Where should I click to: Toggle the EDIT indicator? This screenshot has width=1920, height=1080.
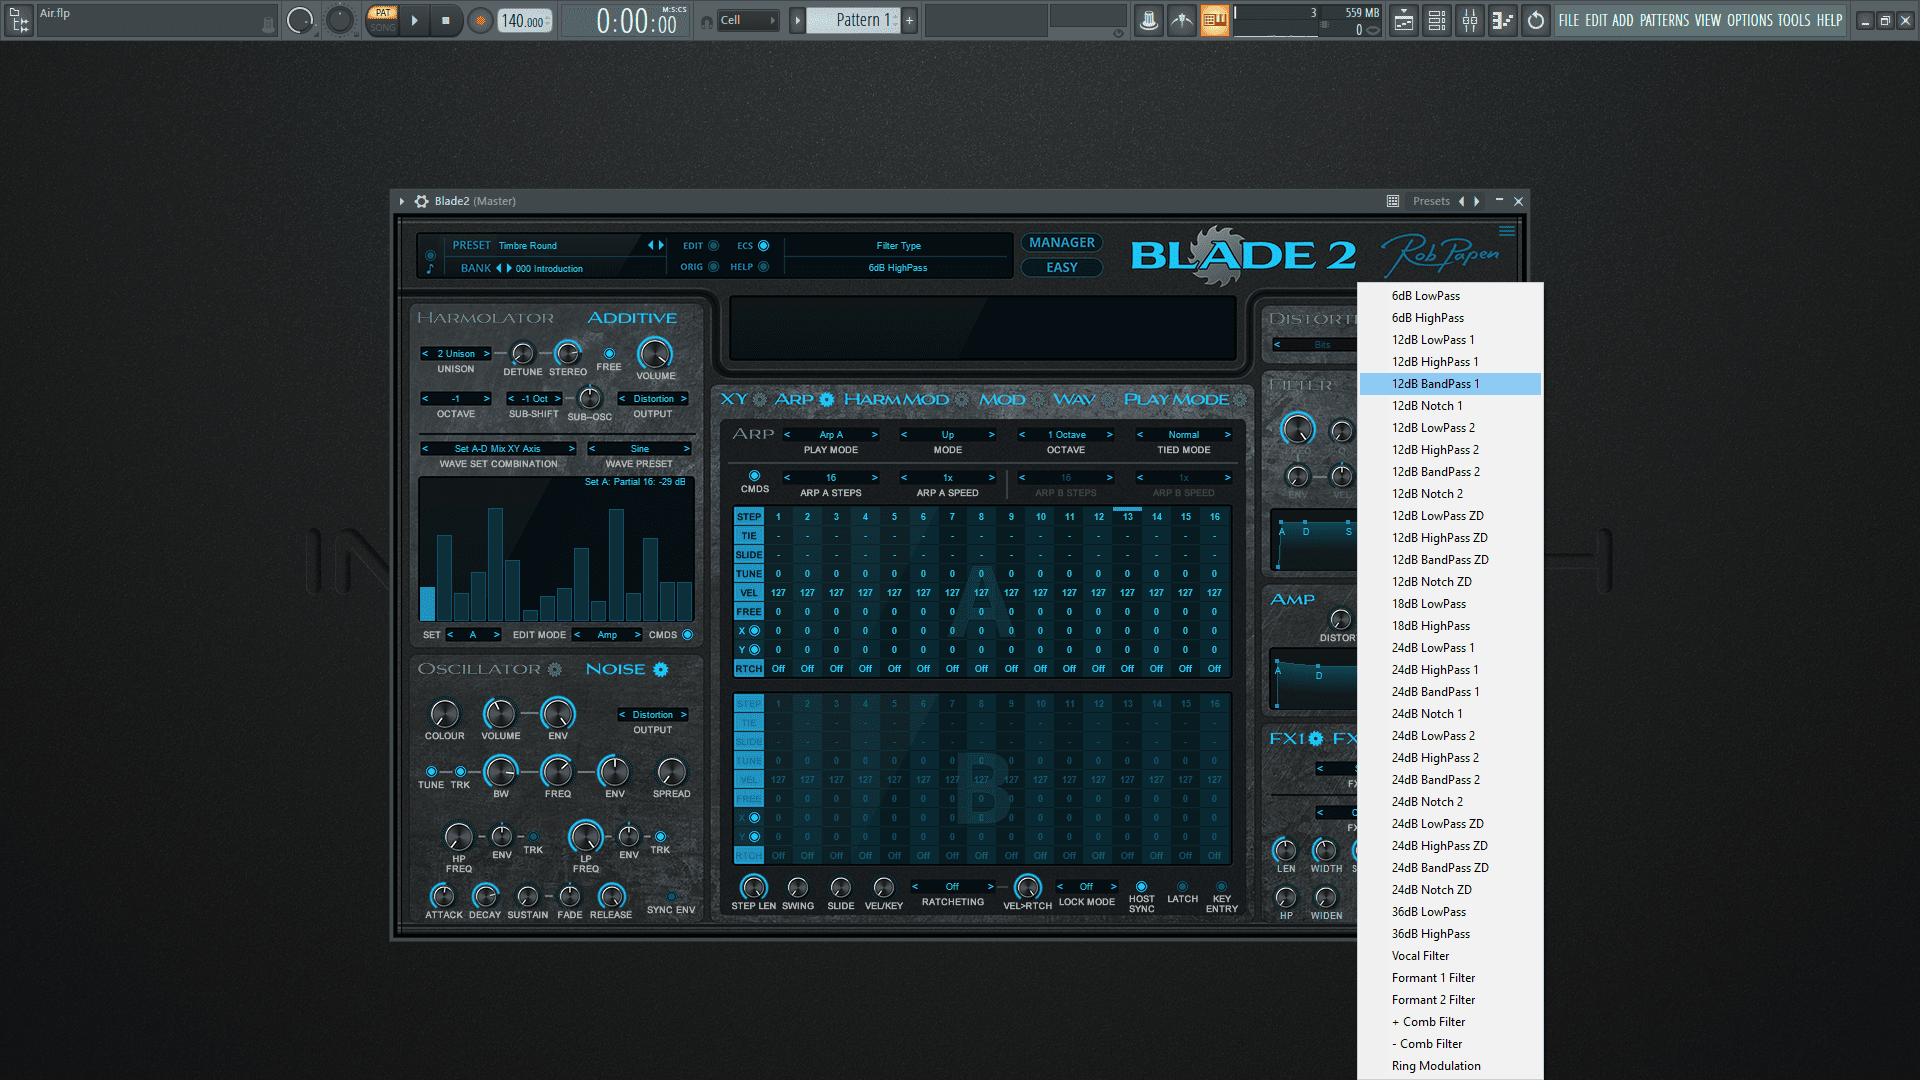[x=713, y=246]
